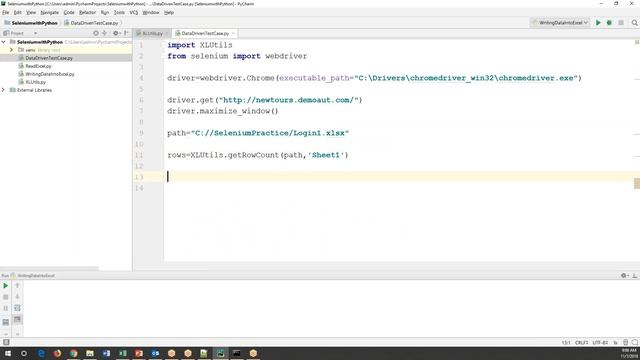Open Project panel settings gear
This screenshot has height=360, width=640.
pyautogui.click(x=116, y=33)
